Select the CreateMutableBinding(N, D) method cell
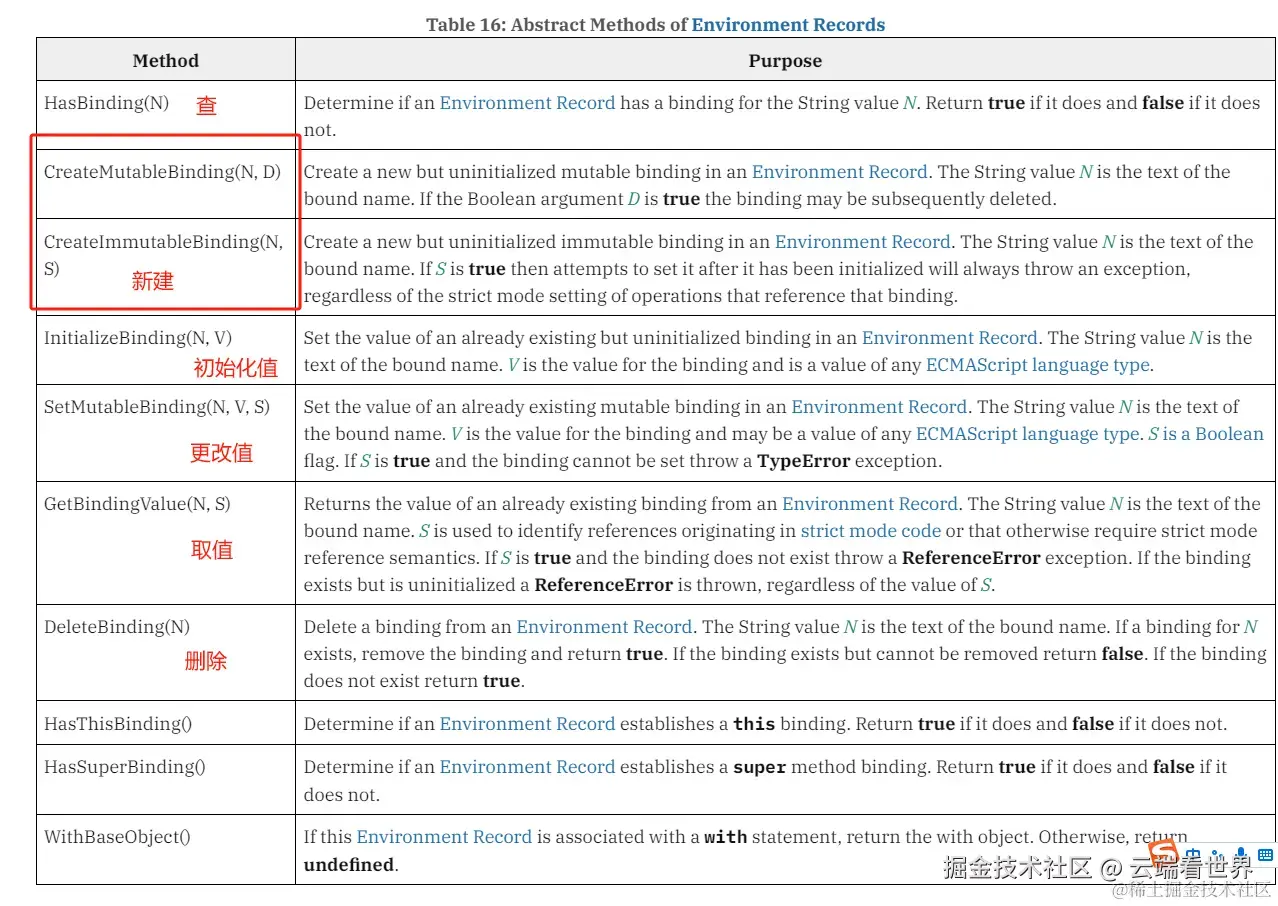This screenshot has width=1278, height=906. (166, 184)
